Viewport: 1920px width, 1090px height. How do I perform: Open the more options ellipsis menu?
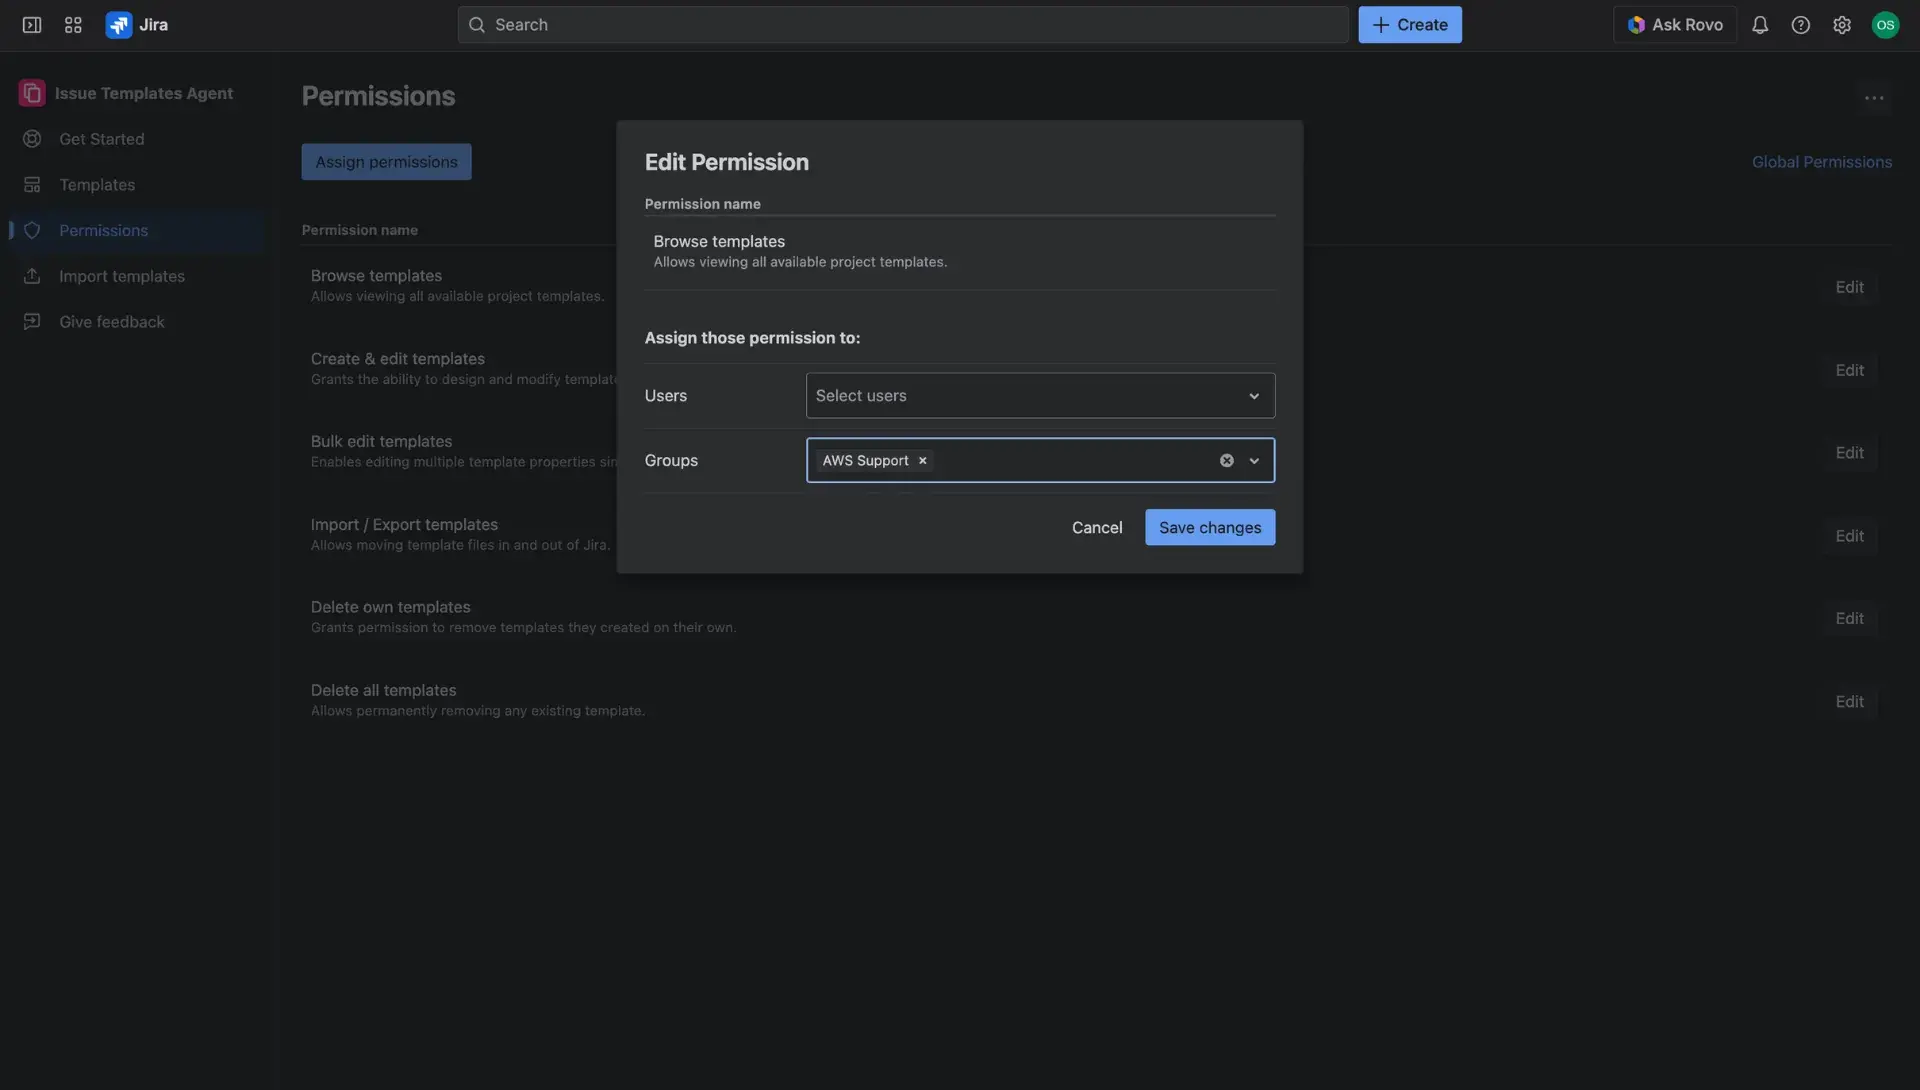pos(1874,97)
